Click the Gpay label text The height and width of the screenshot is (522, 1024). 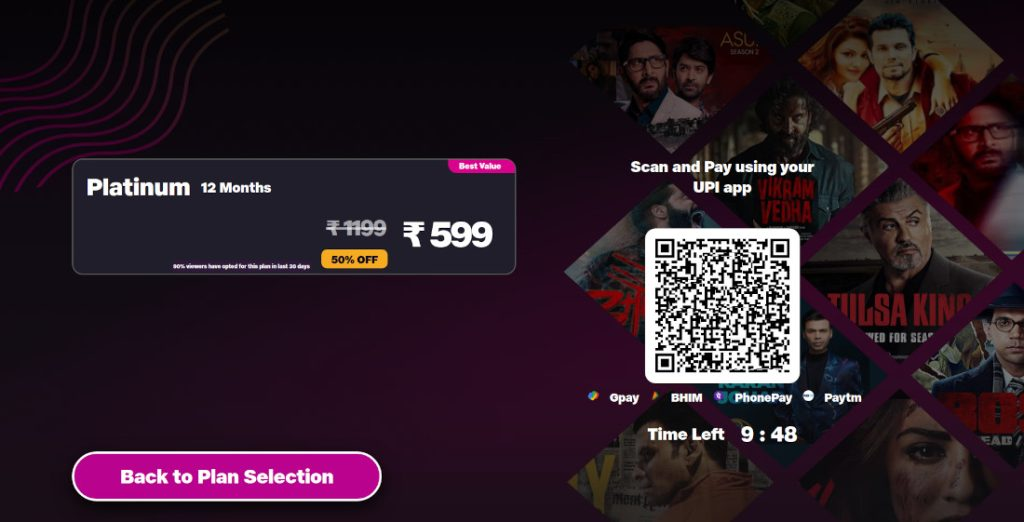(624, 397)
